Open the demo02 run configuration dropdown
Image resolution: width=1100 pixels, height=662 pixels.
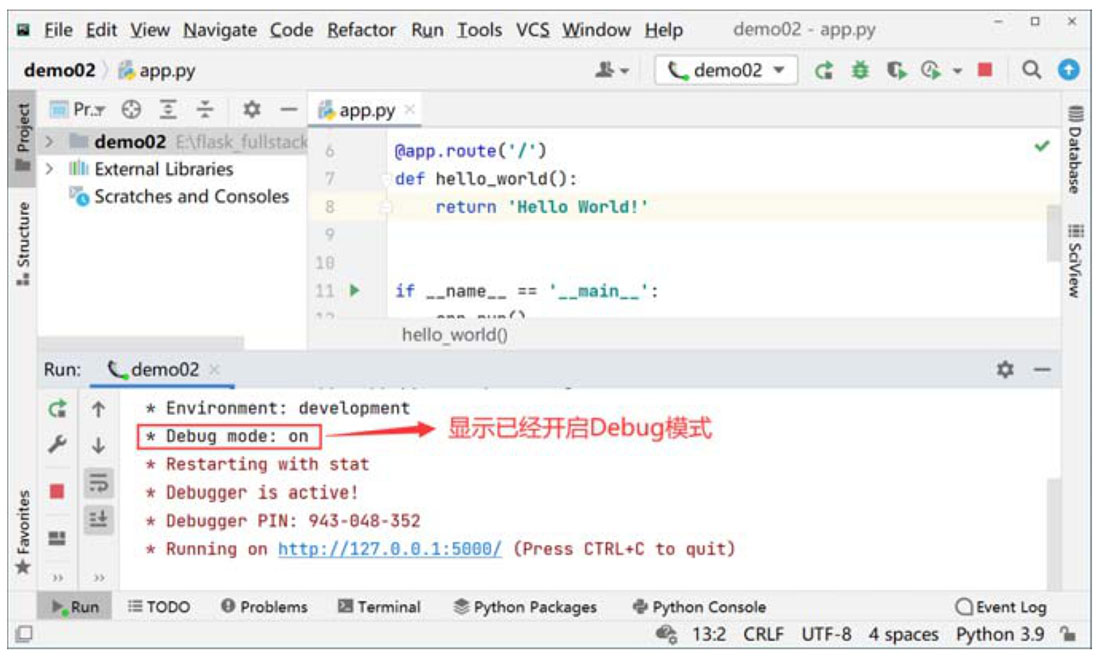tap(727, 71)
